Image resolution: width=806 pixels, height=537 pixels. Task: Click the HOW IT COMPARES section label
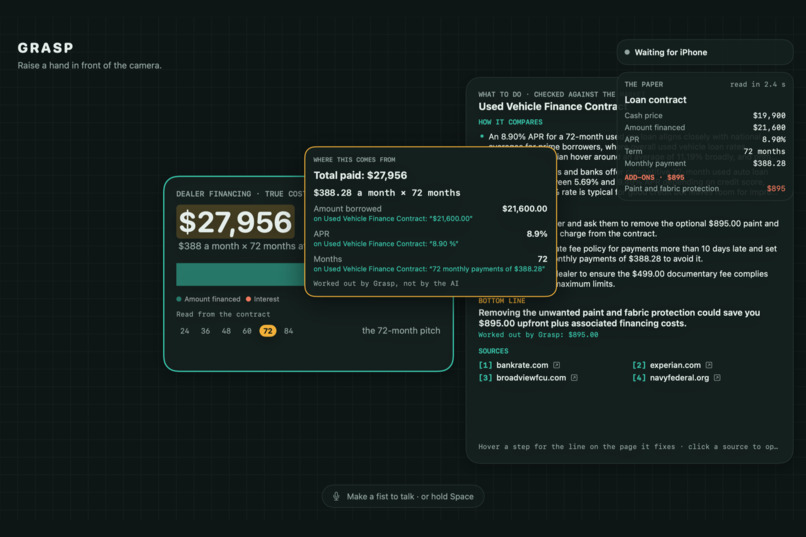coord(510,122)
